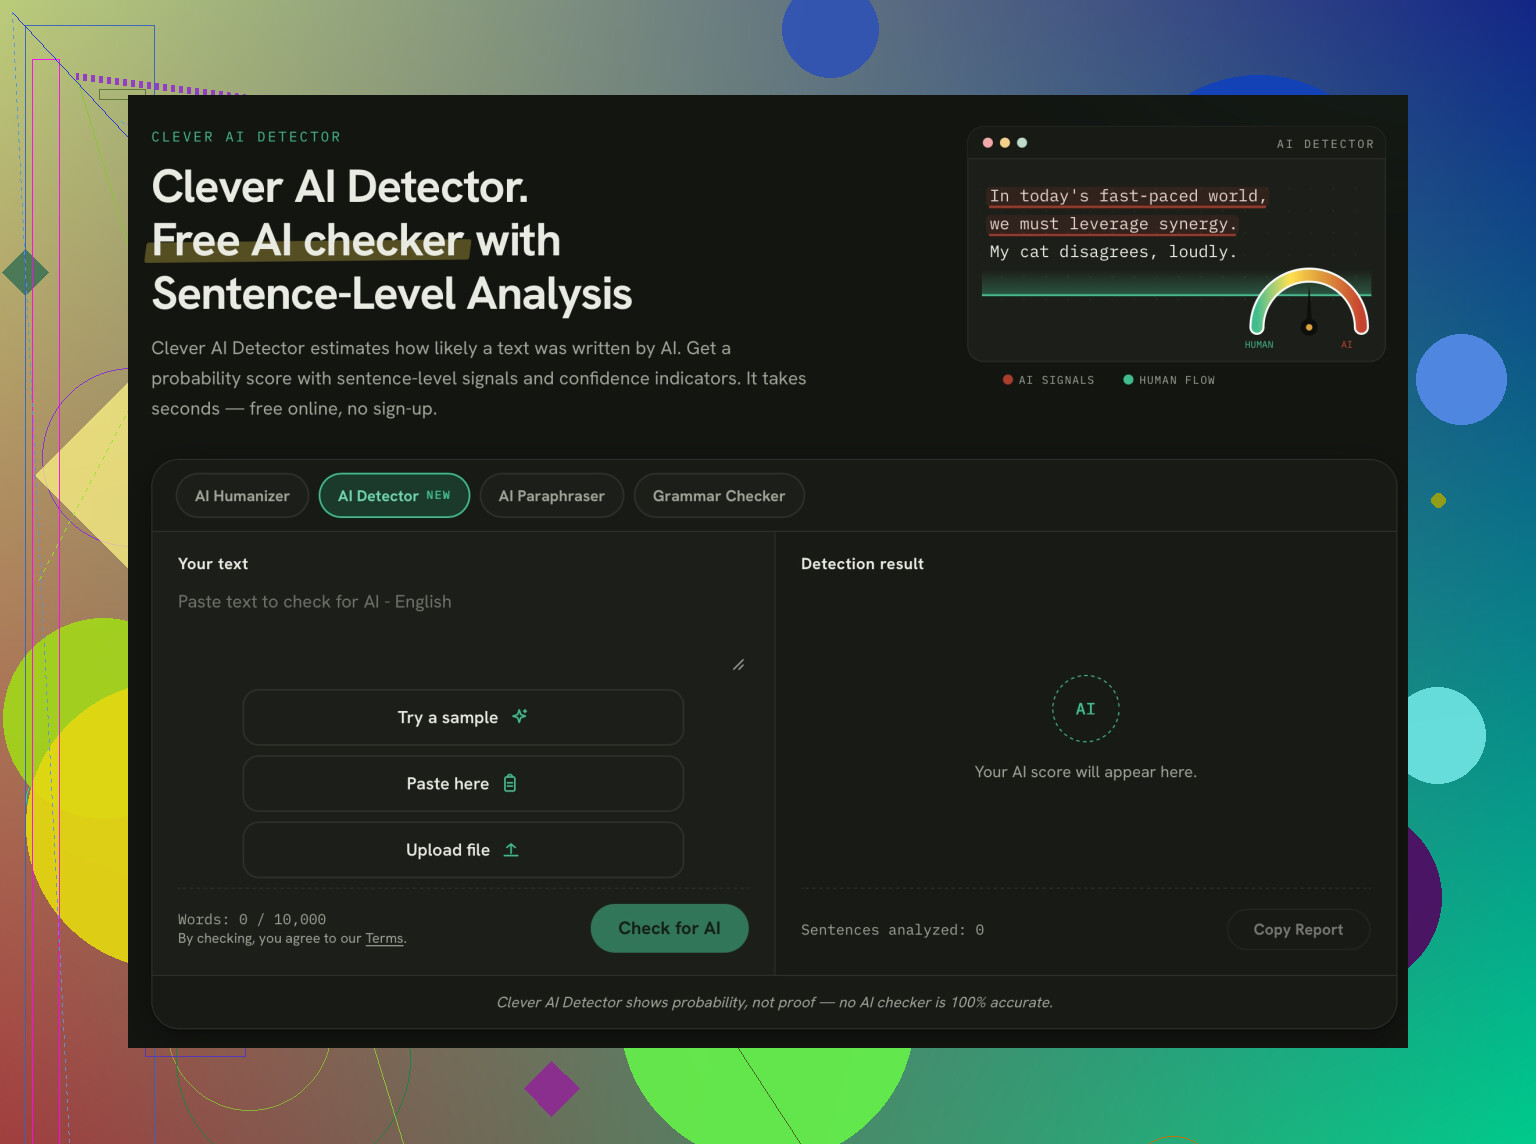Click the "Detection result" heading

click(862, 564)
